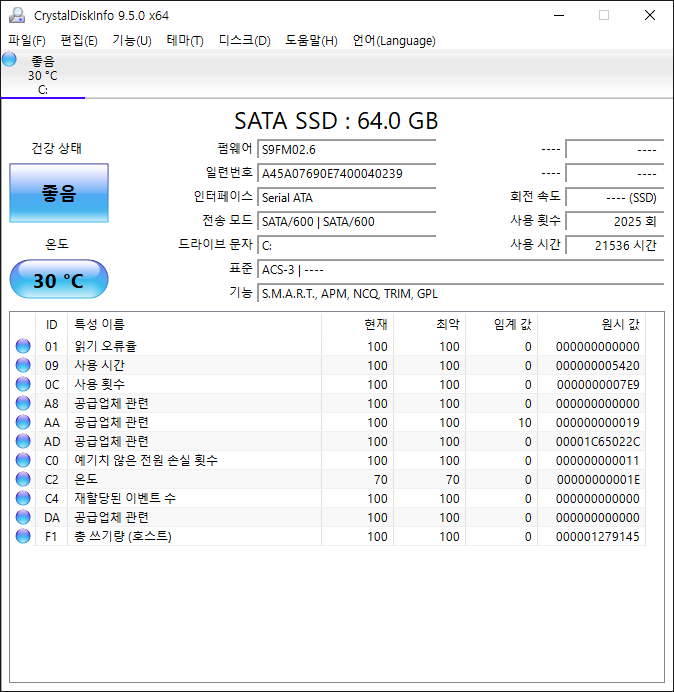The height and width of the screenshot is (692, 674).
Task: Click the 전송 모드 field SATA/600
Action: click(x=347, y=221)
